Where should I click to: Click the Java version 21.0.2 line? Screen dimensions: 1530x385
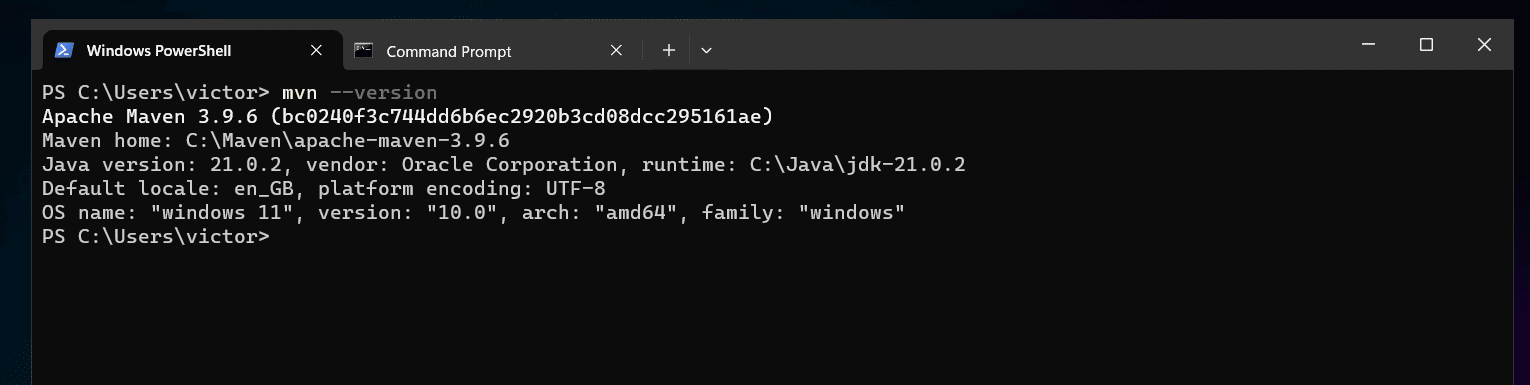(x=504, y=164)
